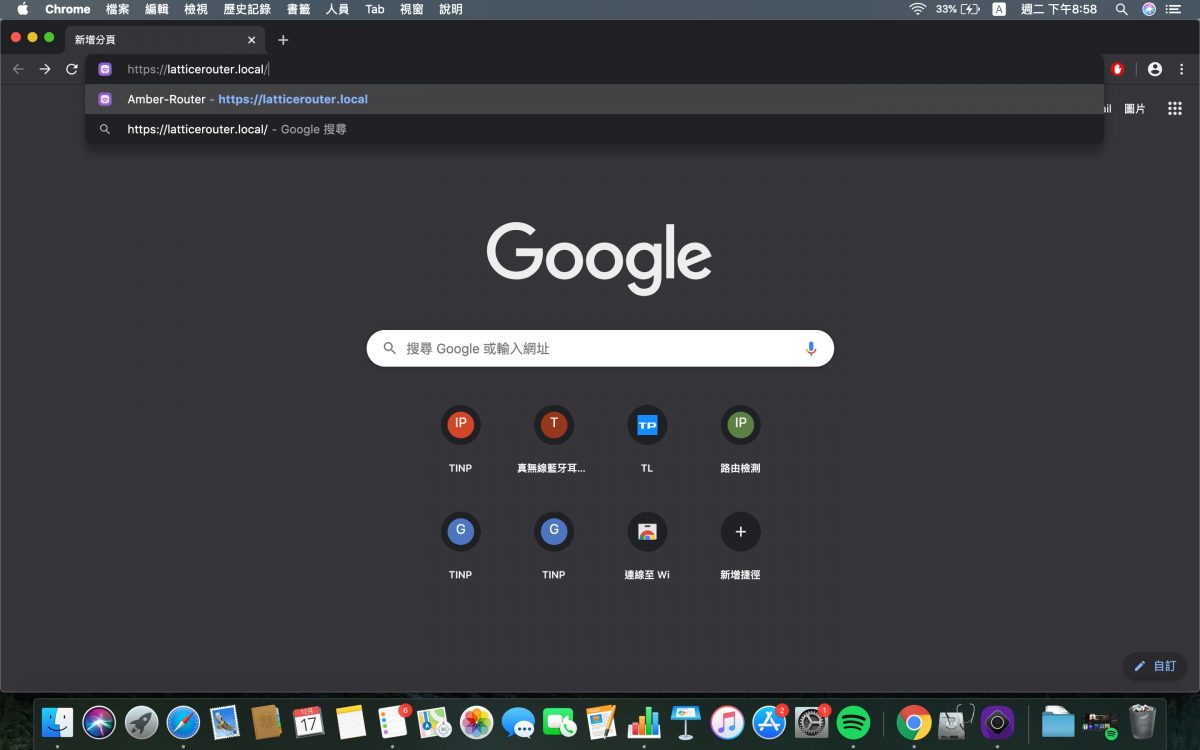This screenshot has width=1200, height=750.
Task: Open the Chrome app menu
Action: coord(68,9)
